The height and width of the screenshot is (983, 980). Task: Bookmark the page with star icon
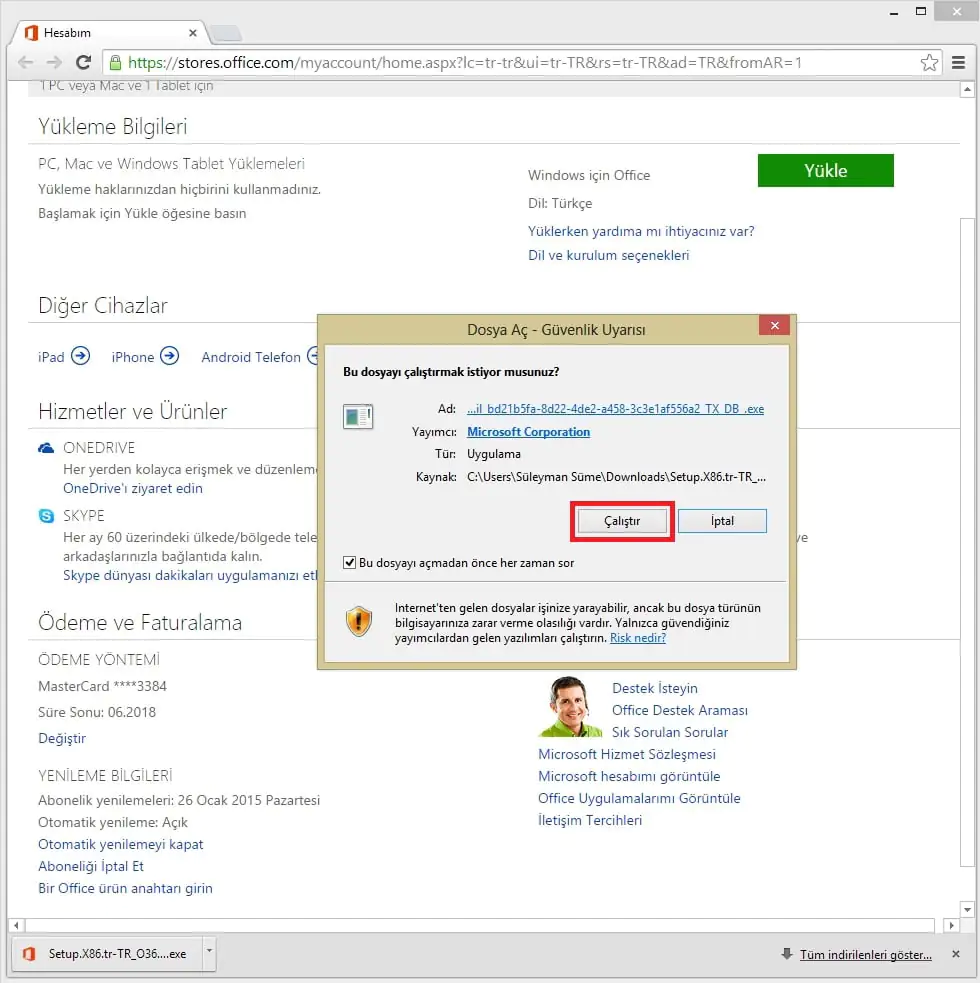click(x=929, y=62)
